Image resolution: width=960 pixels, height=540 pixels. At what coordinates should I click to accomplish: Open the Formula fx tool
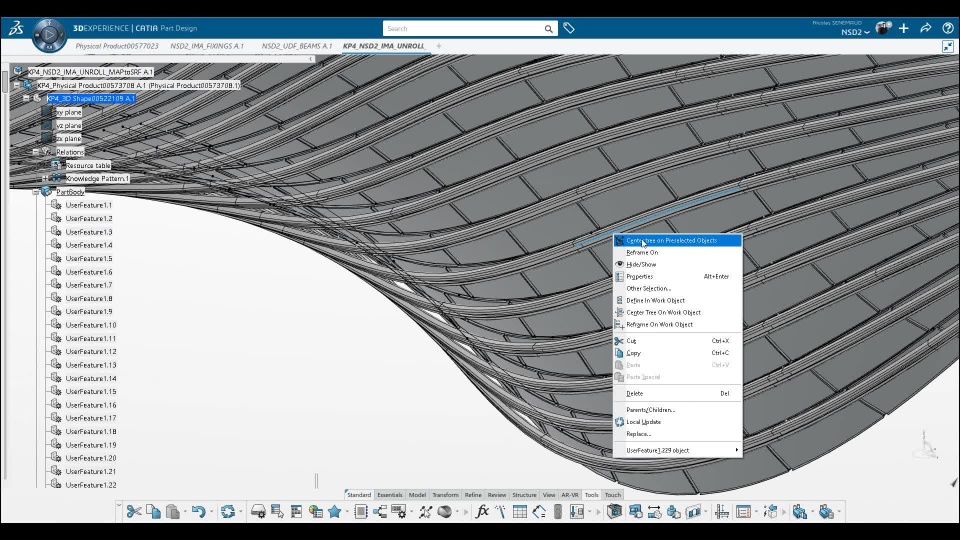(x=482, y=512)
